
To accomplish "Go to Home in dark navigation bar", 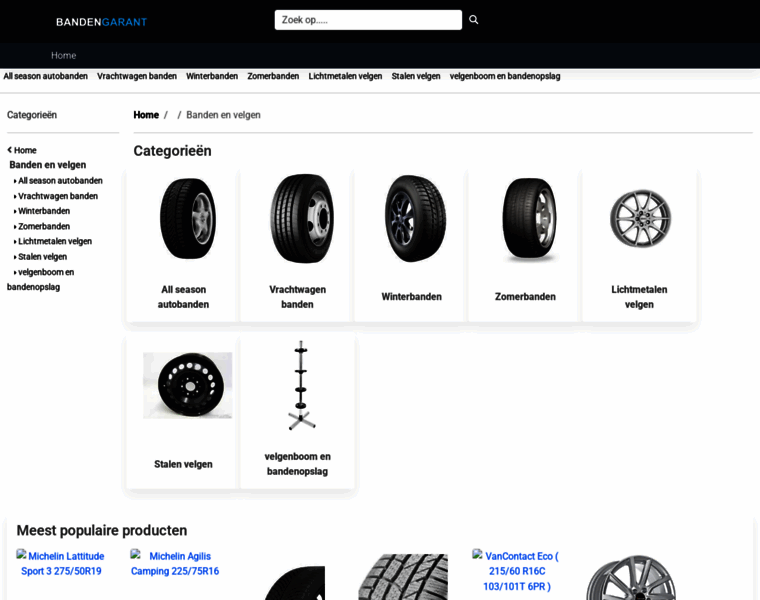I will (63, 55).
